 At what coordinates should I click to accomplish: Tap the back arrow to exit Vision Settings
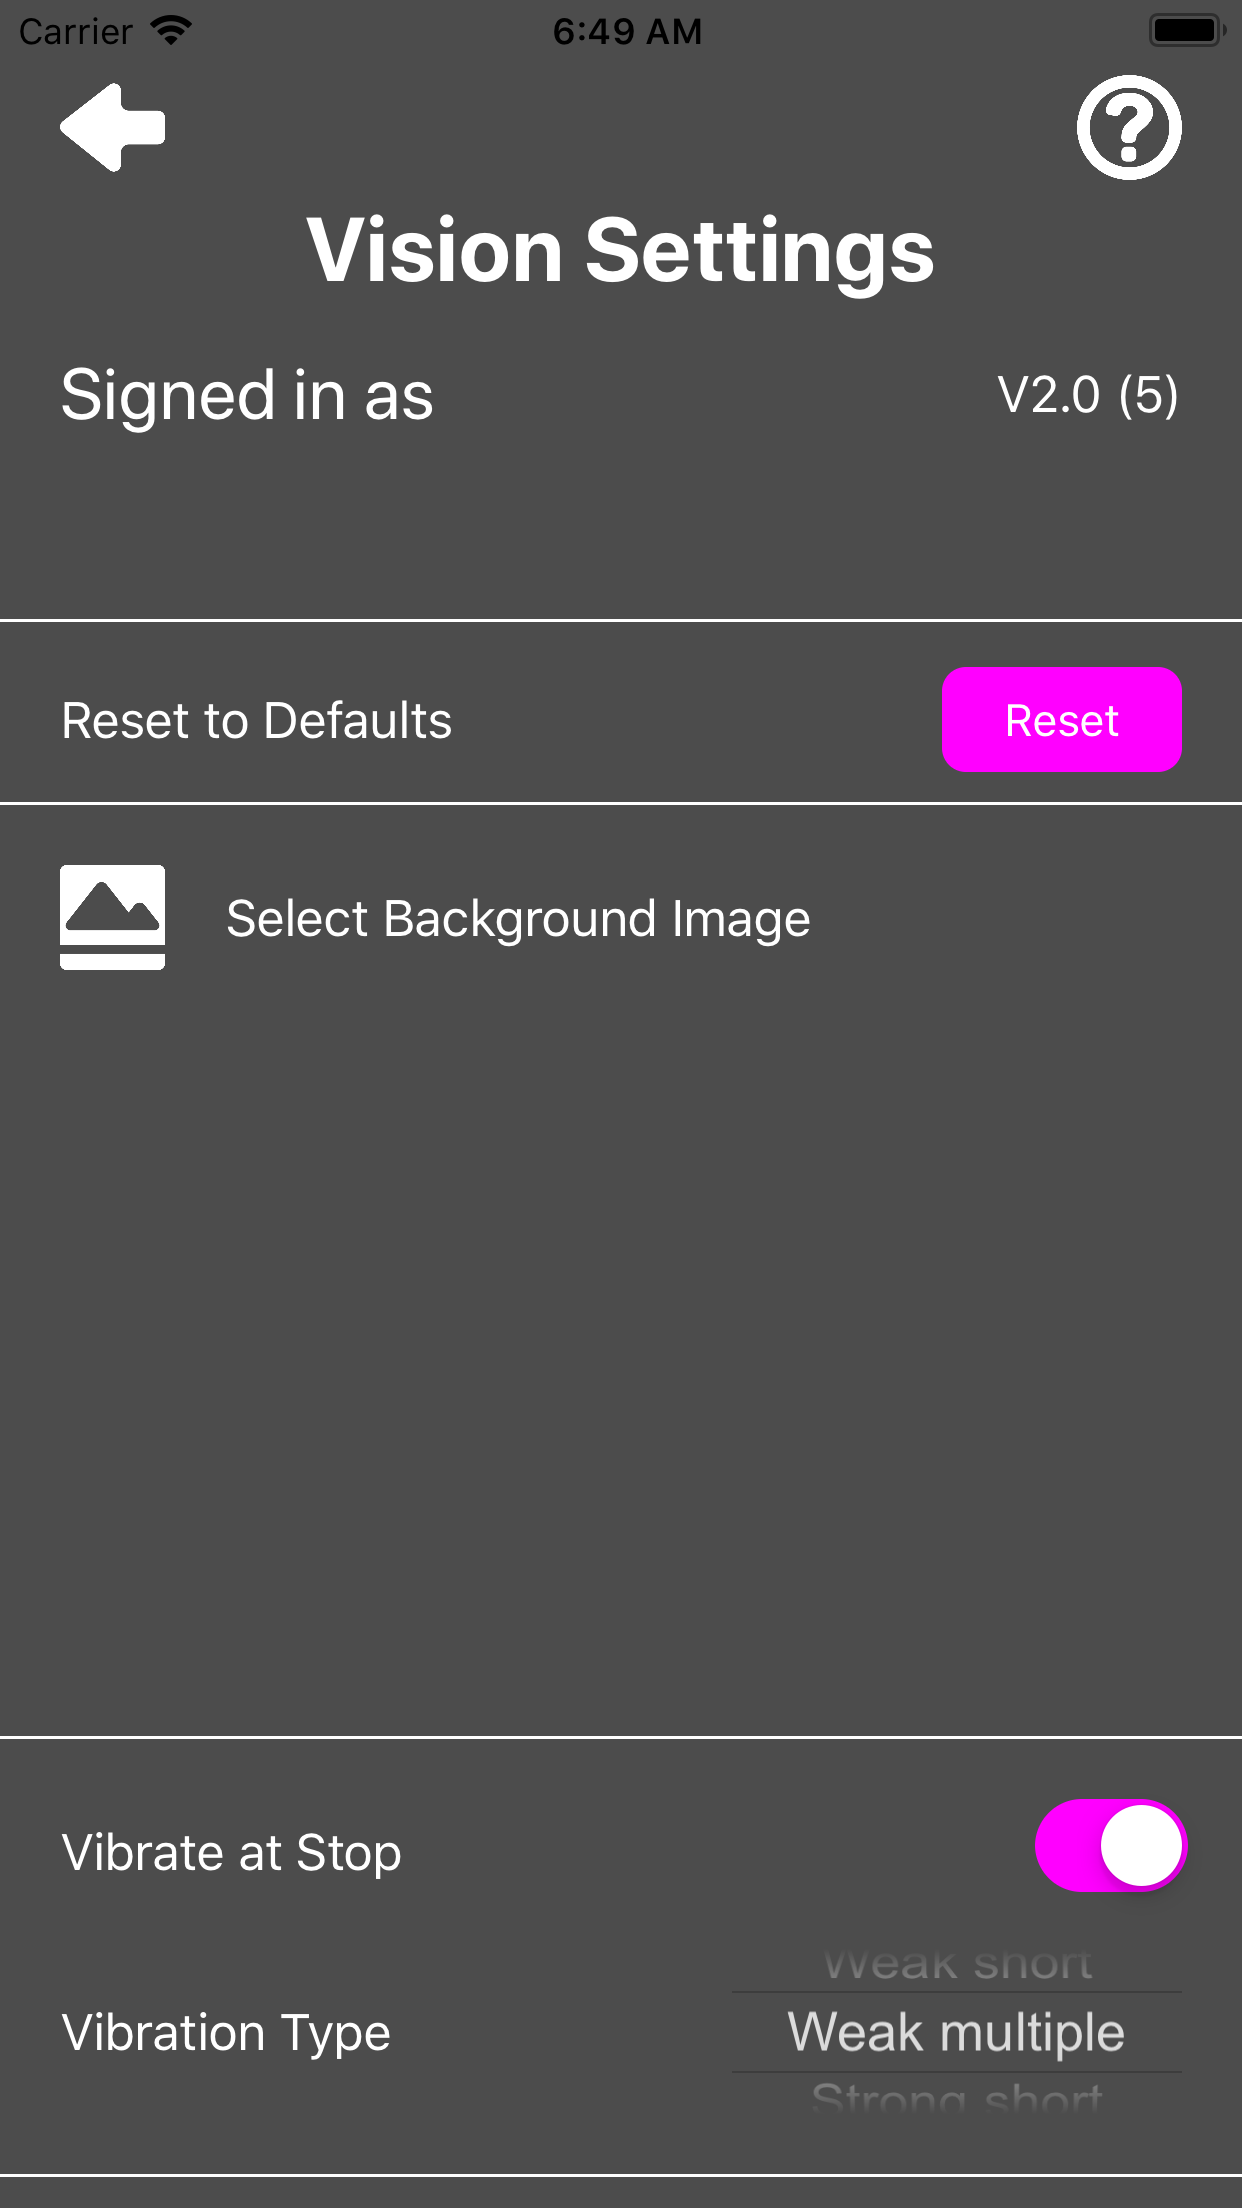(x=112, y=125)
